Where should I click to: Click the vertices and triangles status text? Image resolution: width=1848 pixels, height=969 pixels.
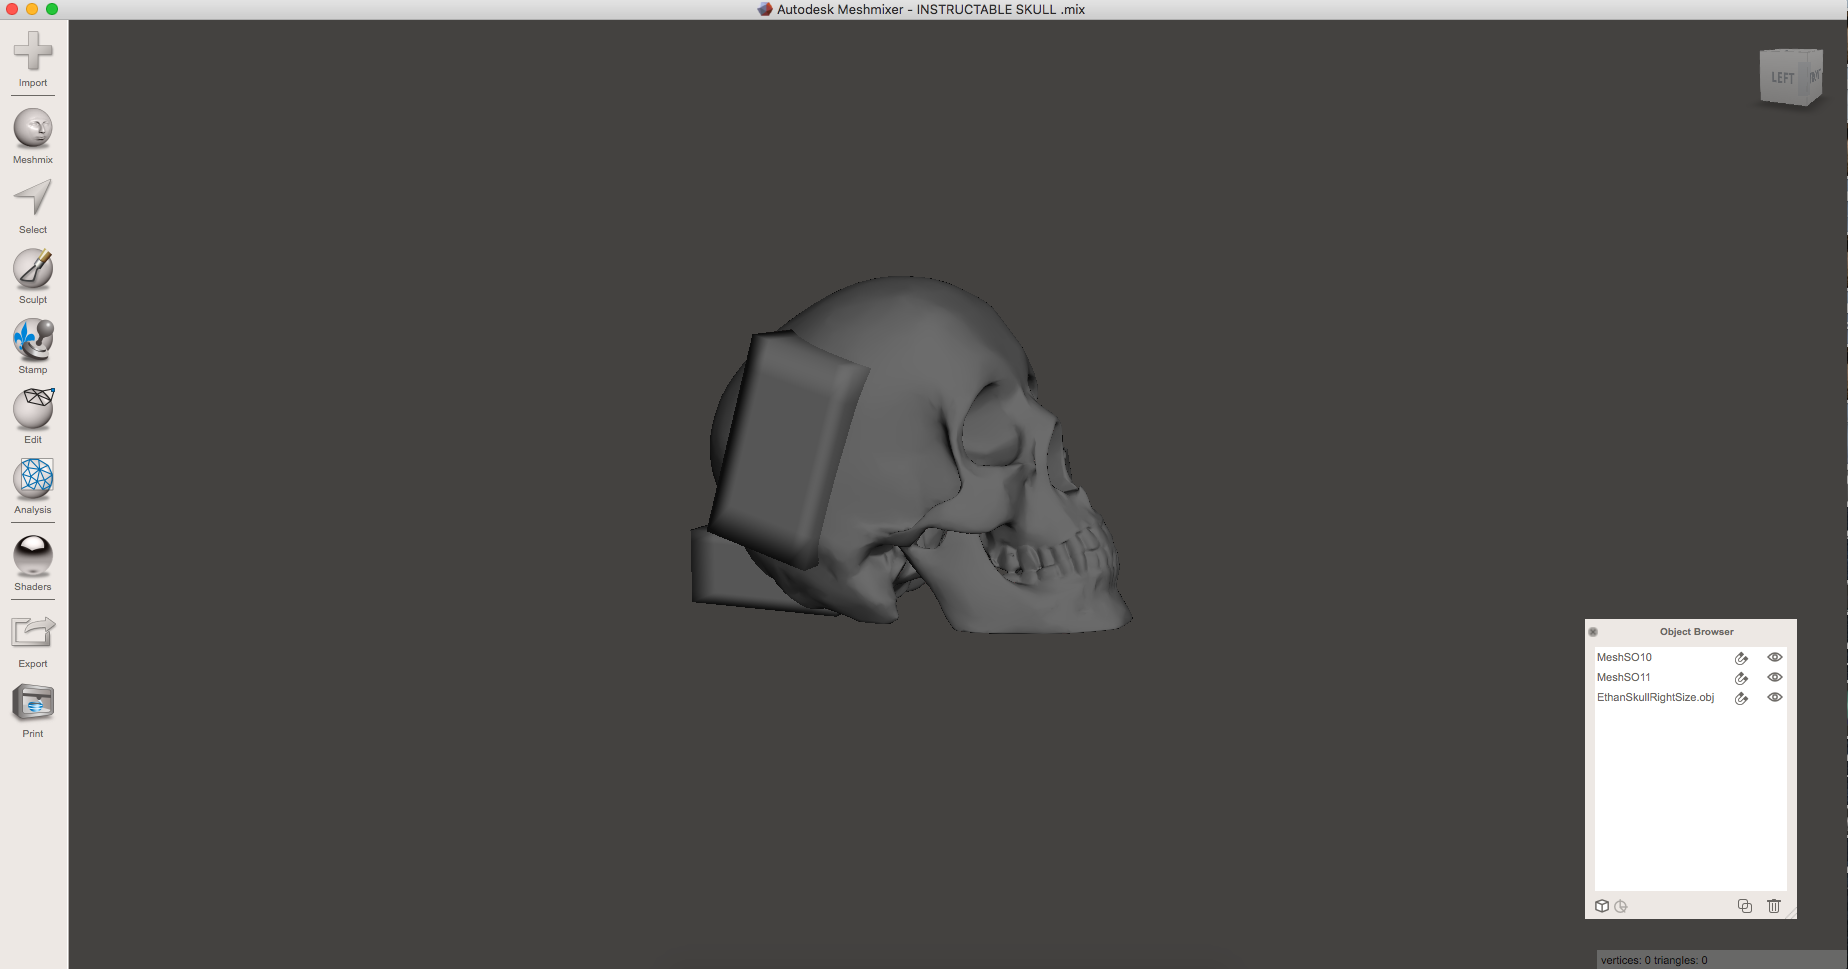[x=1654, y=960]
